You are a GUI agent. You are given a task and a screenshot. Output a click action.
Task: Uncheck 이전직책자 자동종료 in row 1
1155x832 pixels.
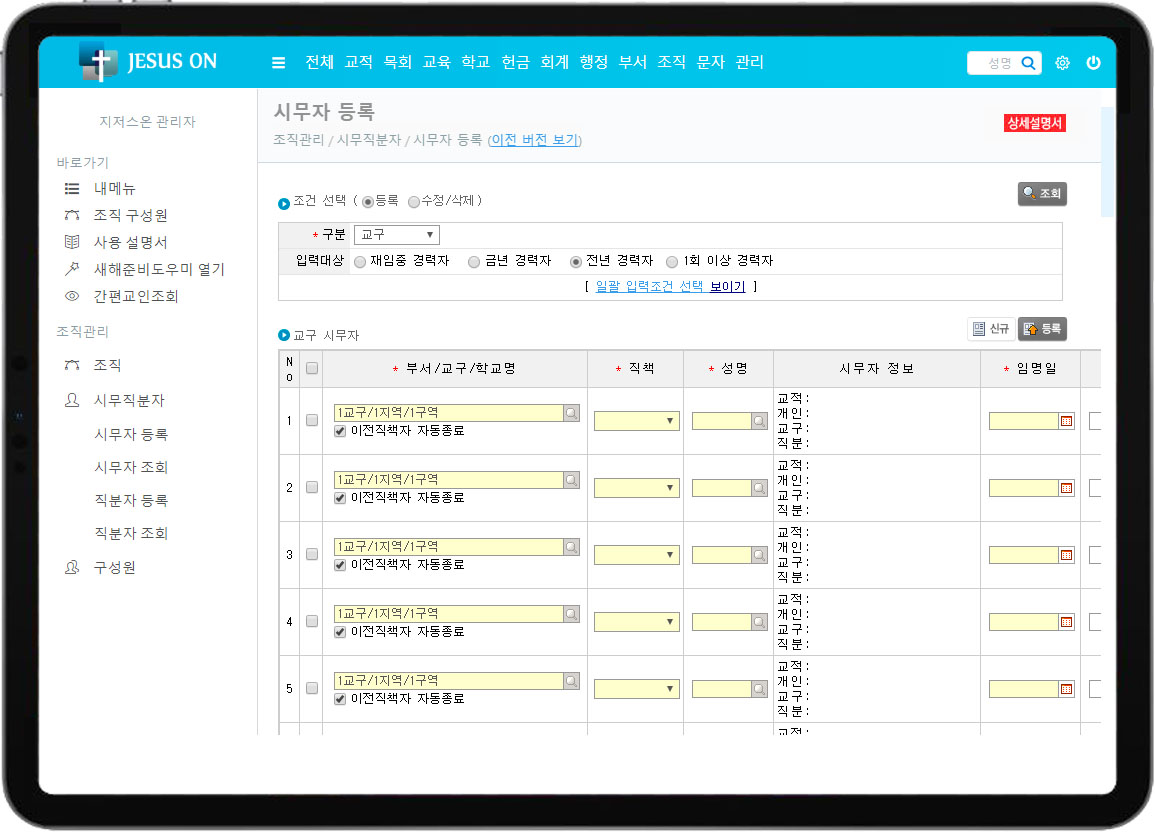coord(340,431)
